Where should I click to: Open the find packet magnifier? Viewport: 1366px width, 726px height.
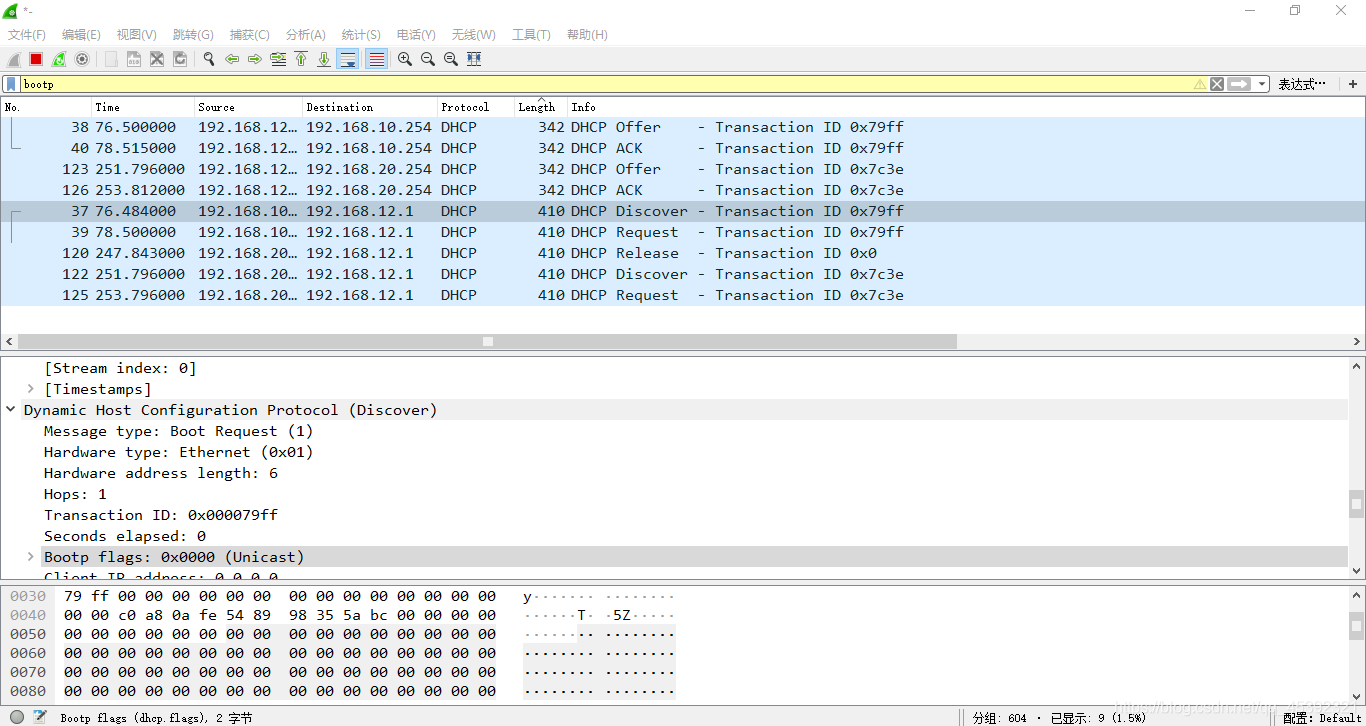pyautogui.click(x=209, y=59)
